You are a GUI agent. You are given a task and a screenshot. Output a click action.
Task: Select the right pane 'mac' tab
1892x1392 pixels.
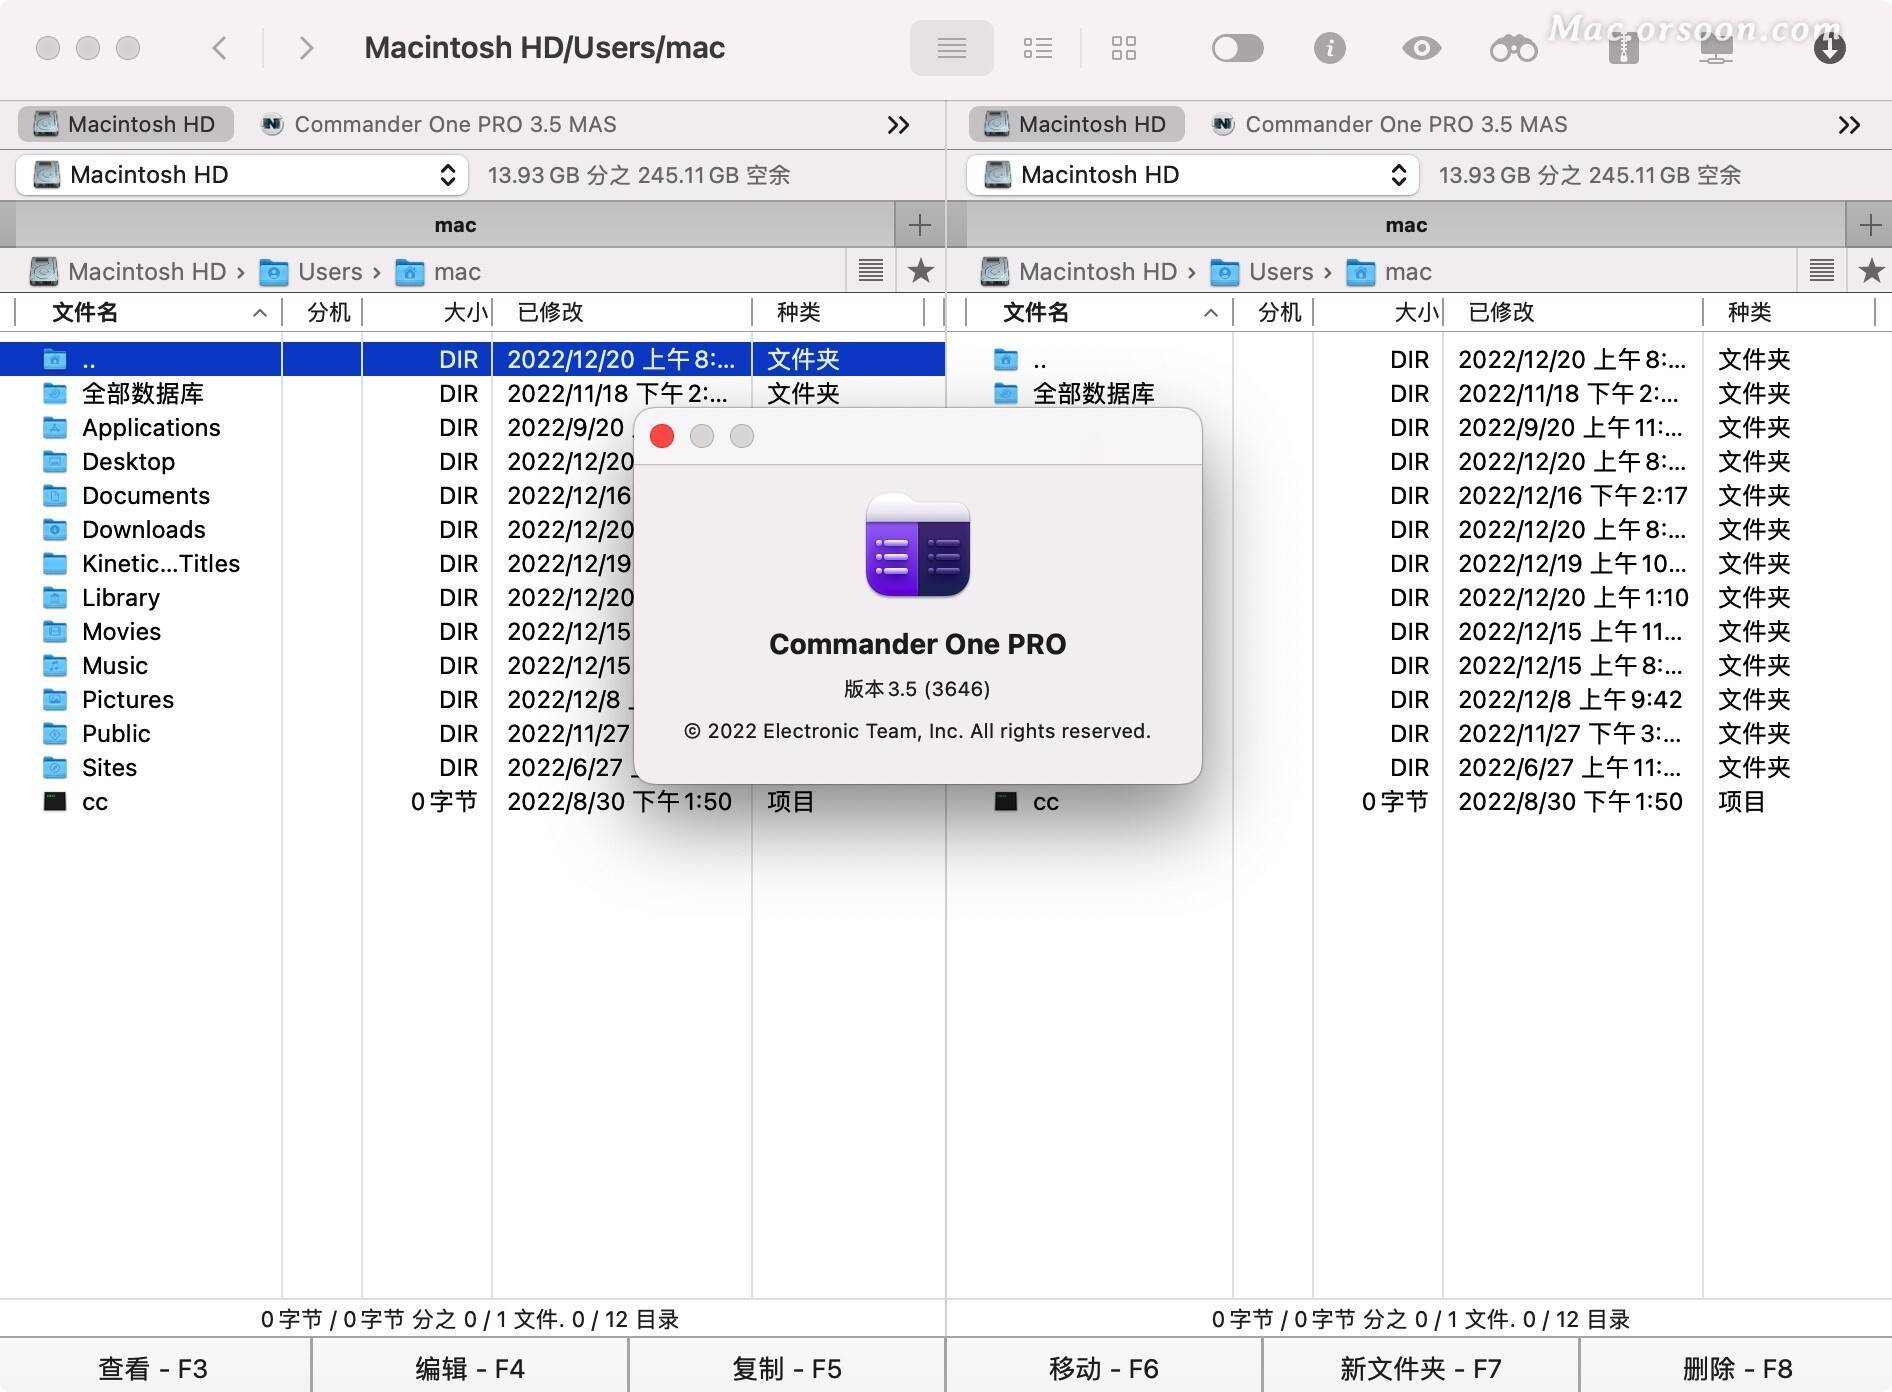(x=1406, y=225)
